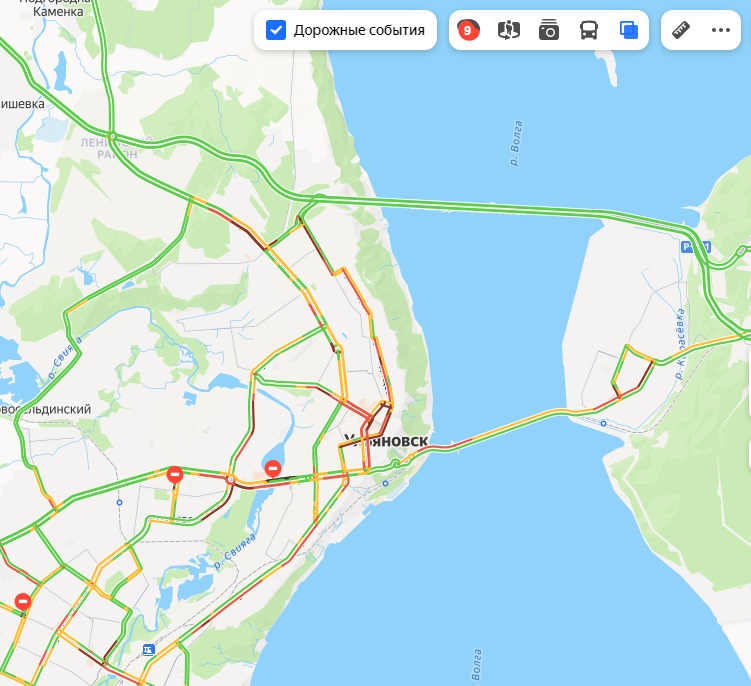Click the railway stop near the river port

[x=386, y=484]
